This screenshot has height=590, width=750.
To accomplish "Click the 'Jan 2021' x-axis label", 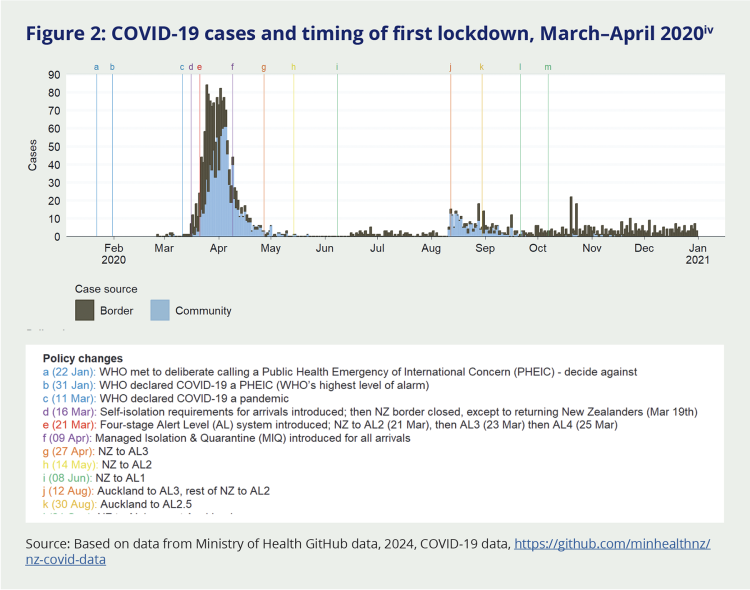I will point(697,254).
